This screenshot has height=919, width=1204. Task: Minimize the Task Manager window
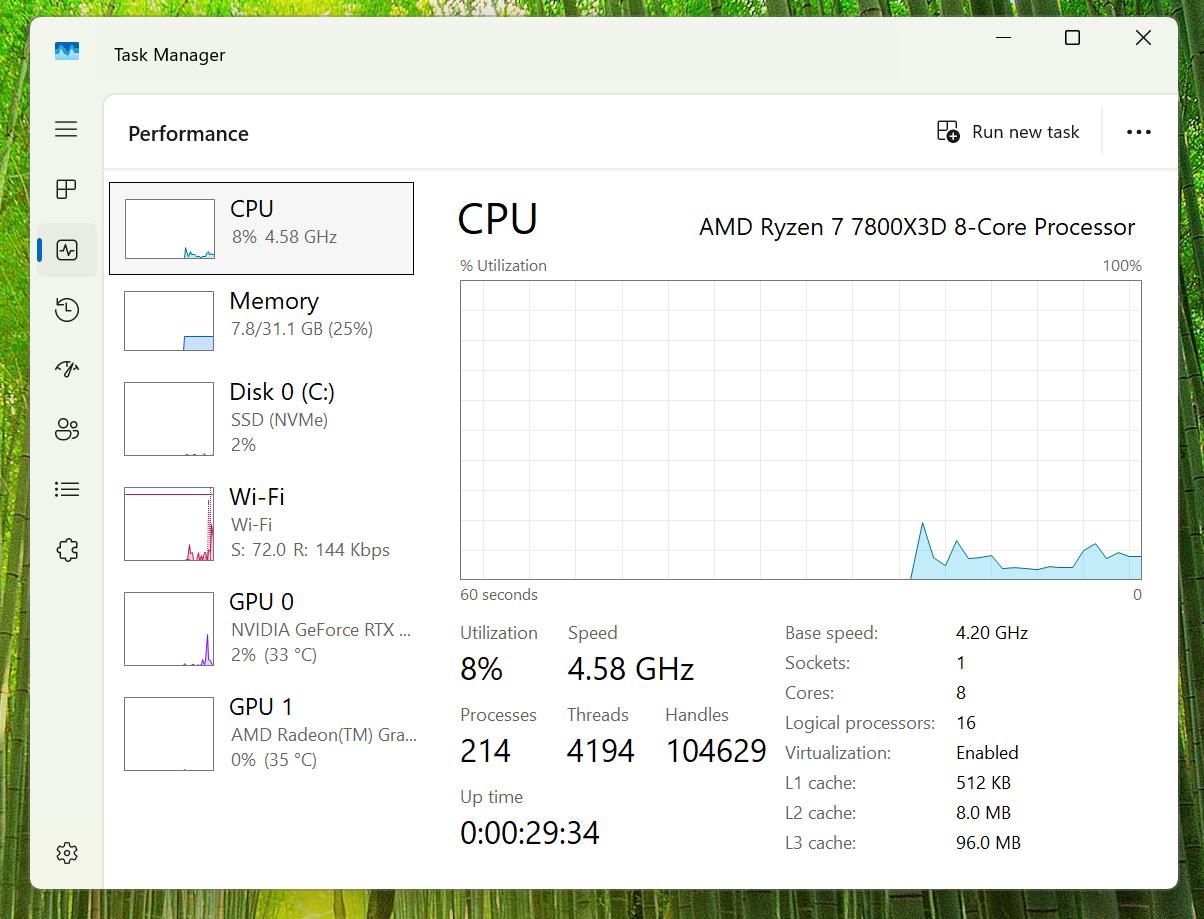[x=1004, y=38]
